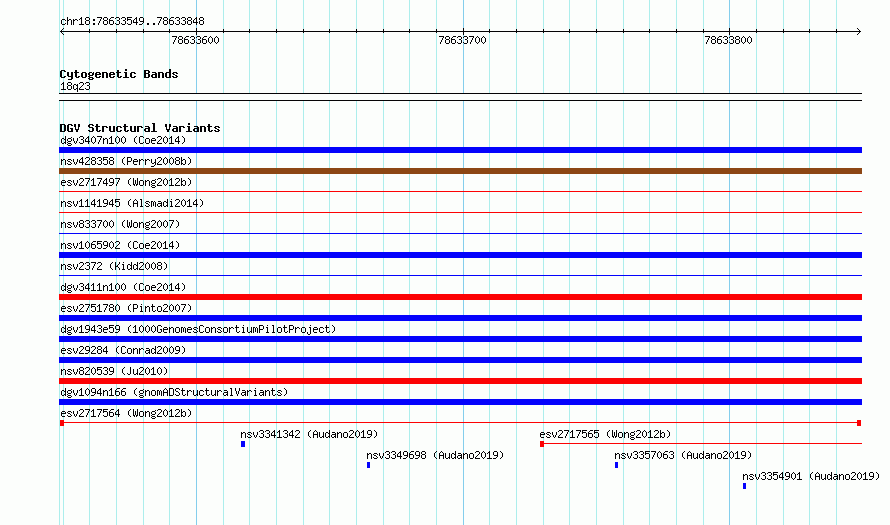Open the nsv3354901 (Audano2019) label
Image resolution: width=890 pixels, height=525 pixels.
[811, 476]
